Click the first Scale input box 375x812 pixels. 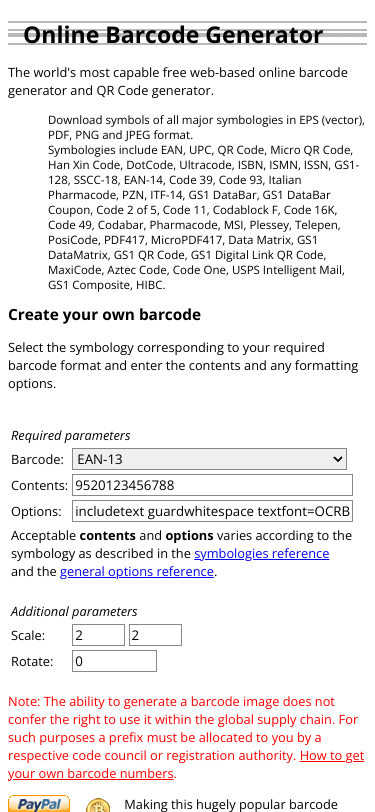pyautogui.click(x=98, y=635)
